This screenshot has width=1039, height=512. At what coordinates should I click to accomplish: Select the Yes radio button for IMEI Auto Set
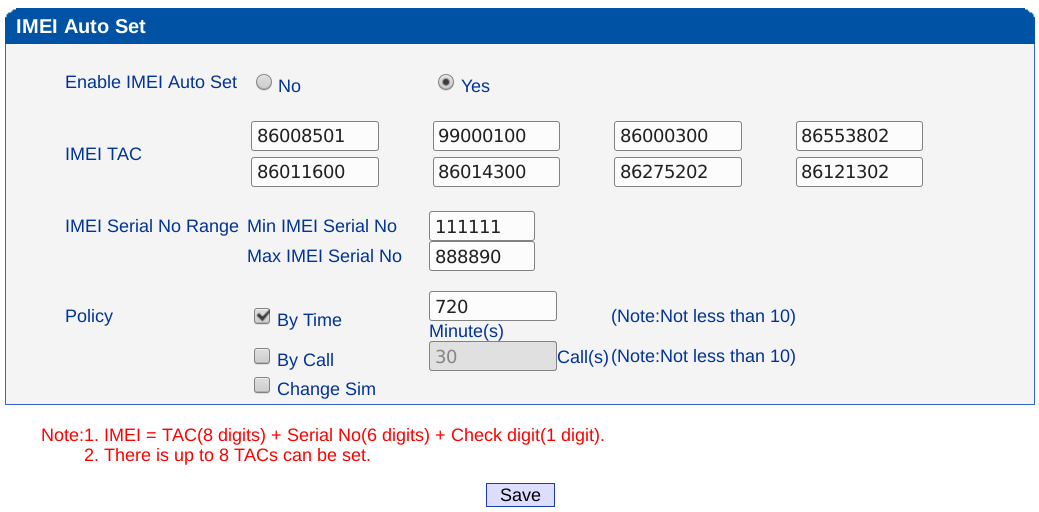pos(446,83)
